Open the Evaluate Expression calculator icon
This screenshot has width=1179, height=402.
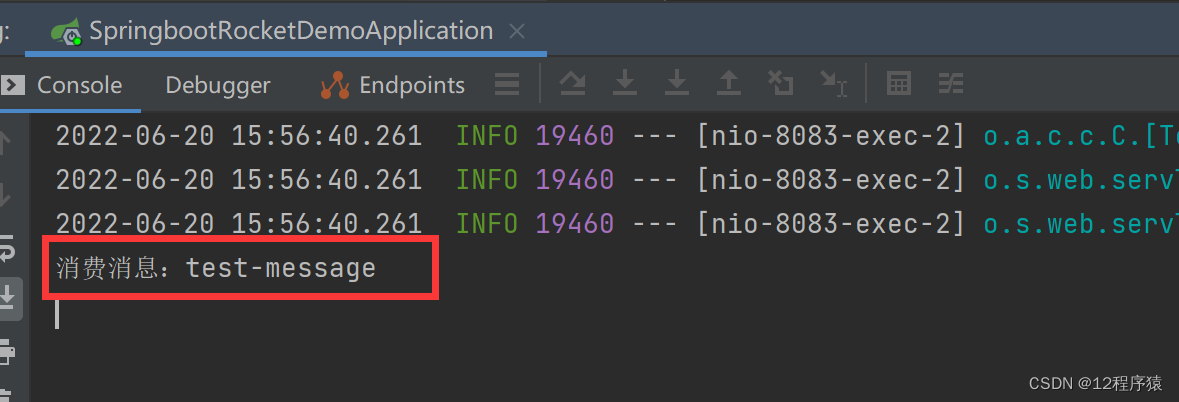pyautogui.click(x=899, y=83)
